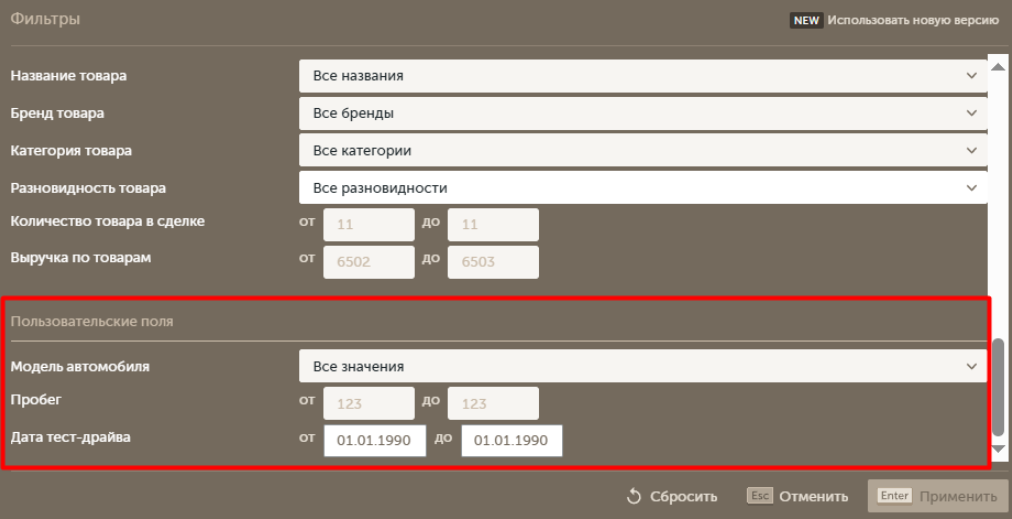Open the Категория товара list
The height and width of the screenshot is (519, 1012).
coord(642,151)
